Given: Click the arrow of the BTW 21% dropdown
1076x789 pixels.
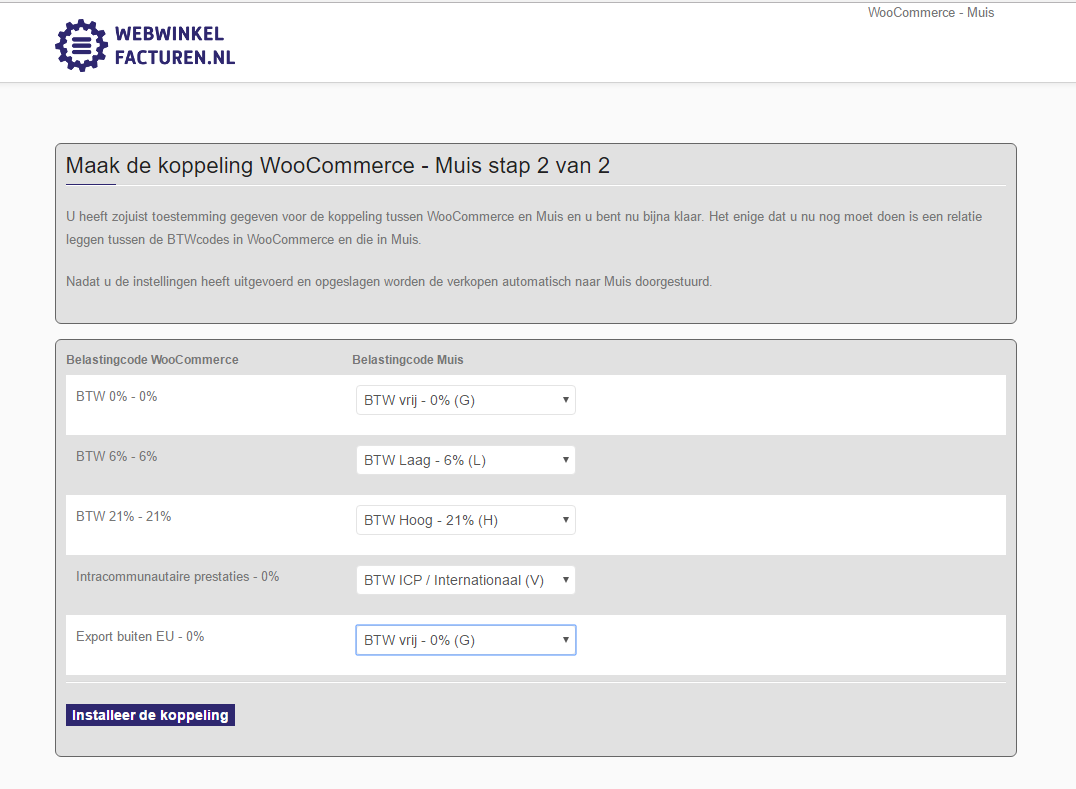Looking at the screenshot, I should pyautogui.click(x=565, y=520).
